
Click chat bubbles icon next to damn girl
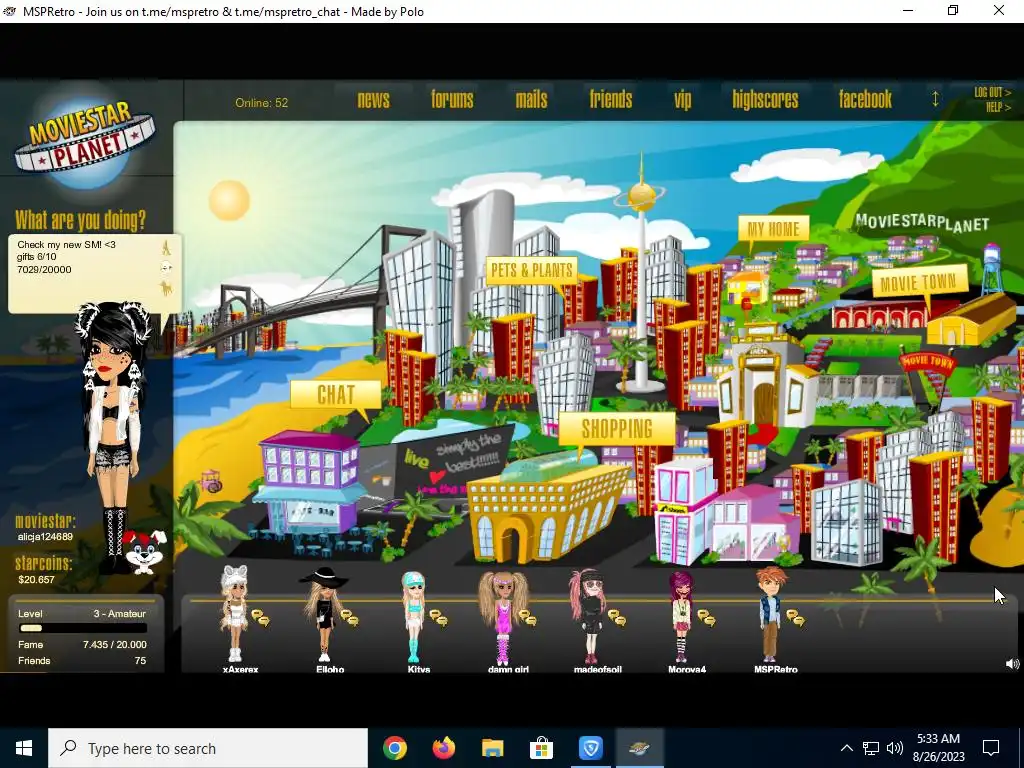(528, 617)
